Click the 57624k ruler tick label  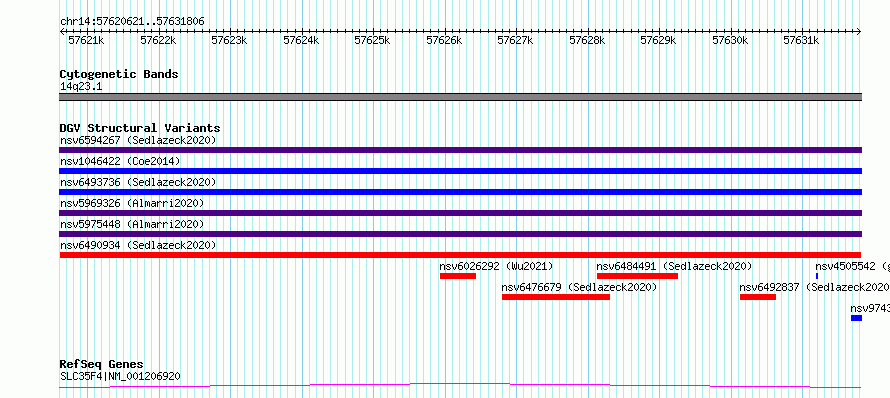click(301, 41)
